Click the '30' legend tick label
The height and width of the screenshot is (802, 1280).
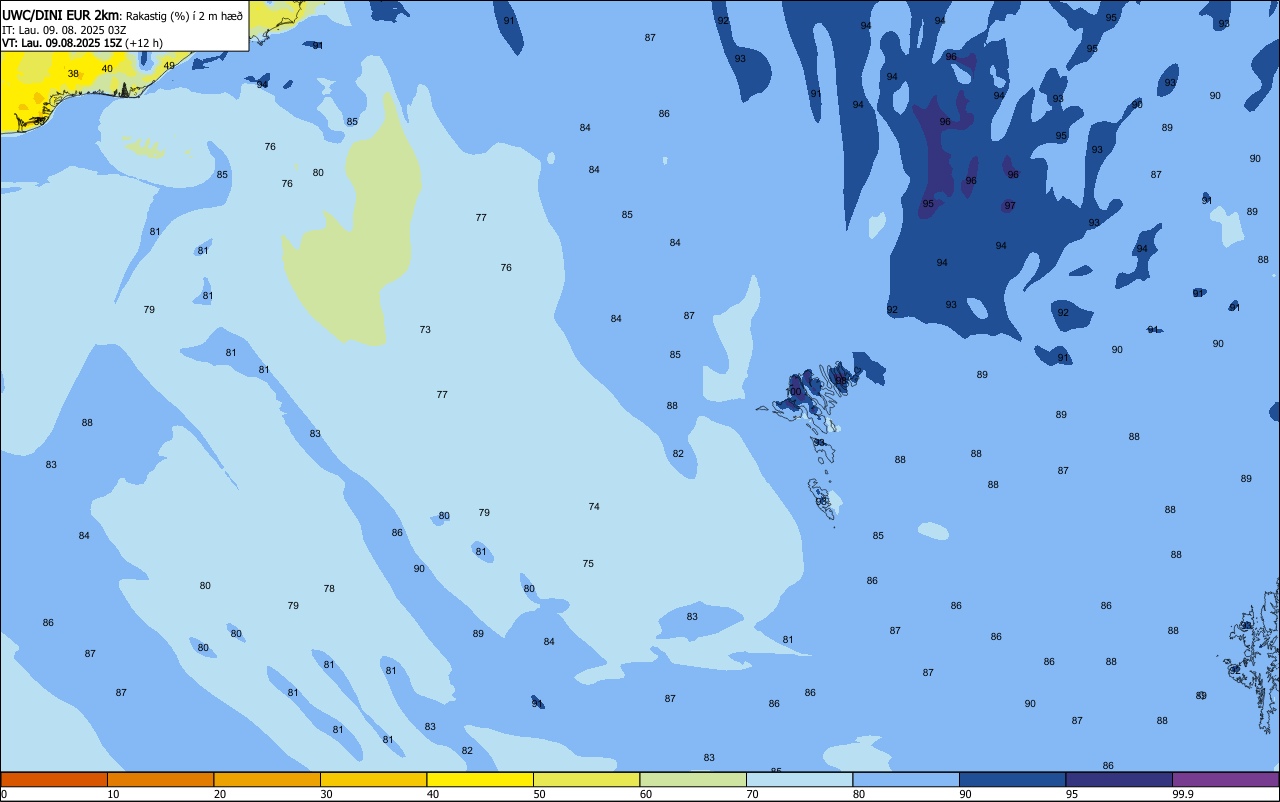326,794
